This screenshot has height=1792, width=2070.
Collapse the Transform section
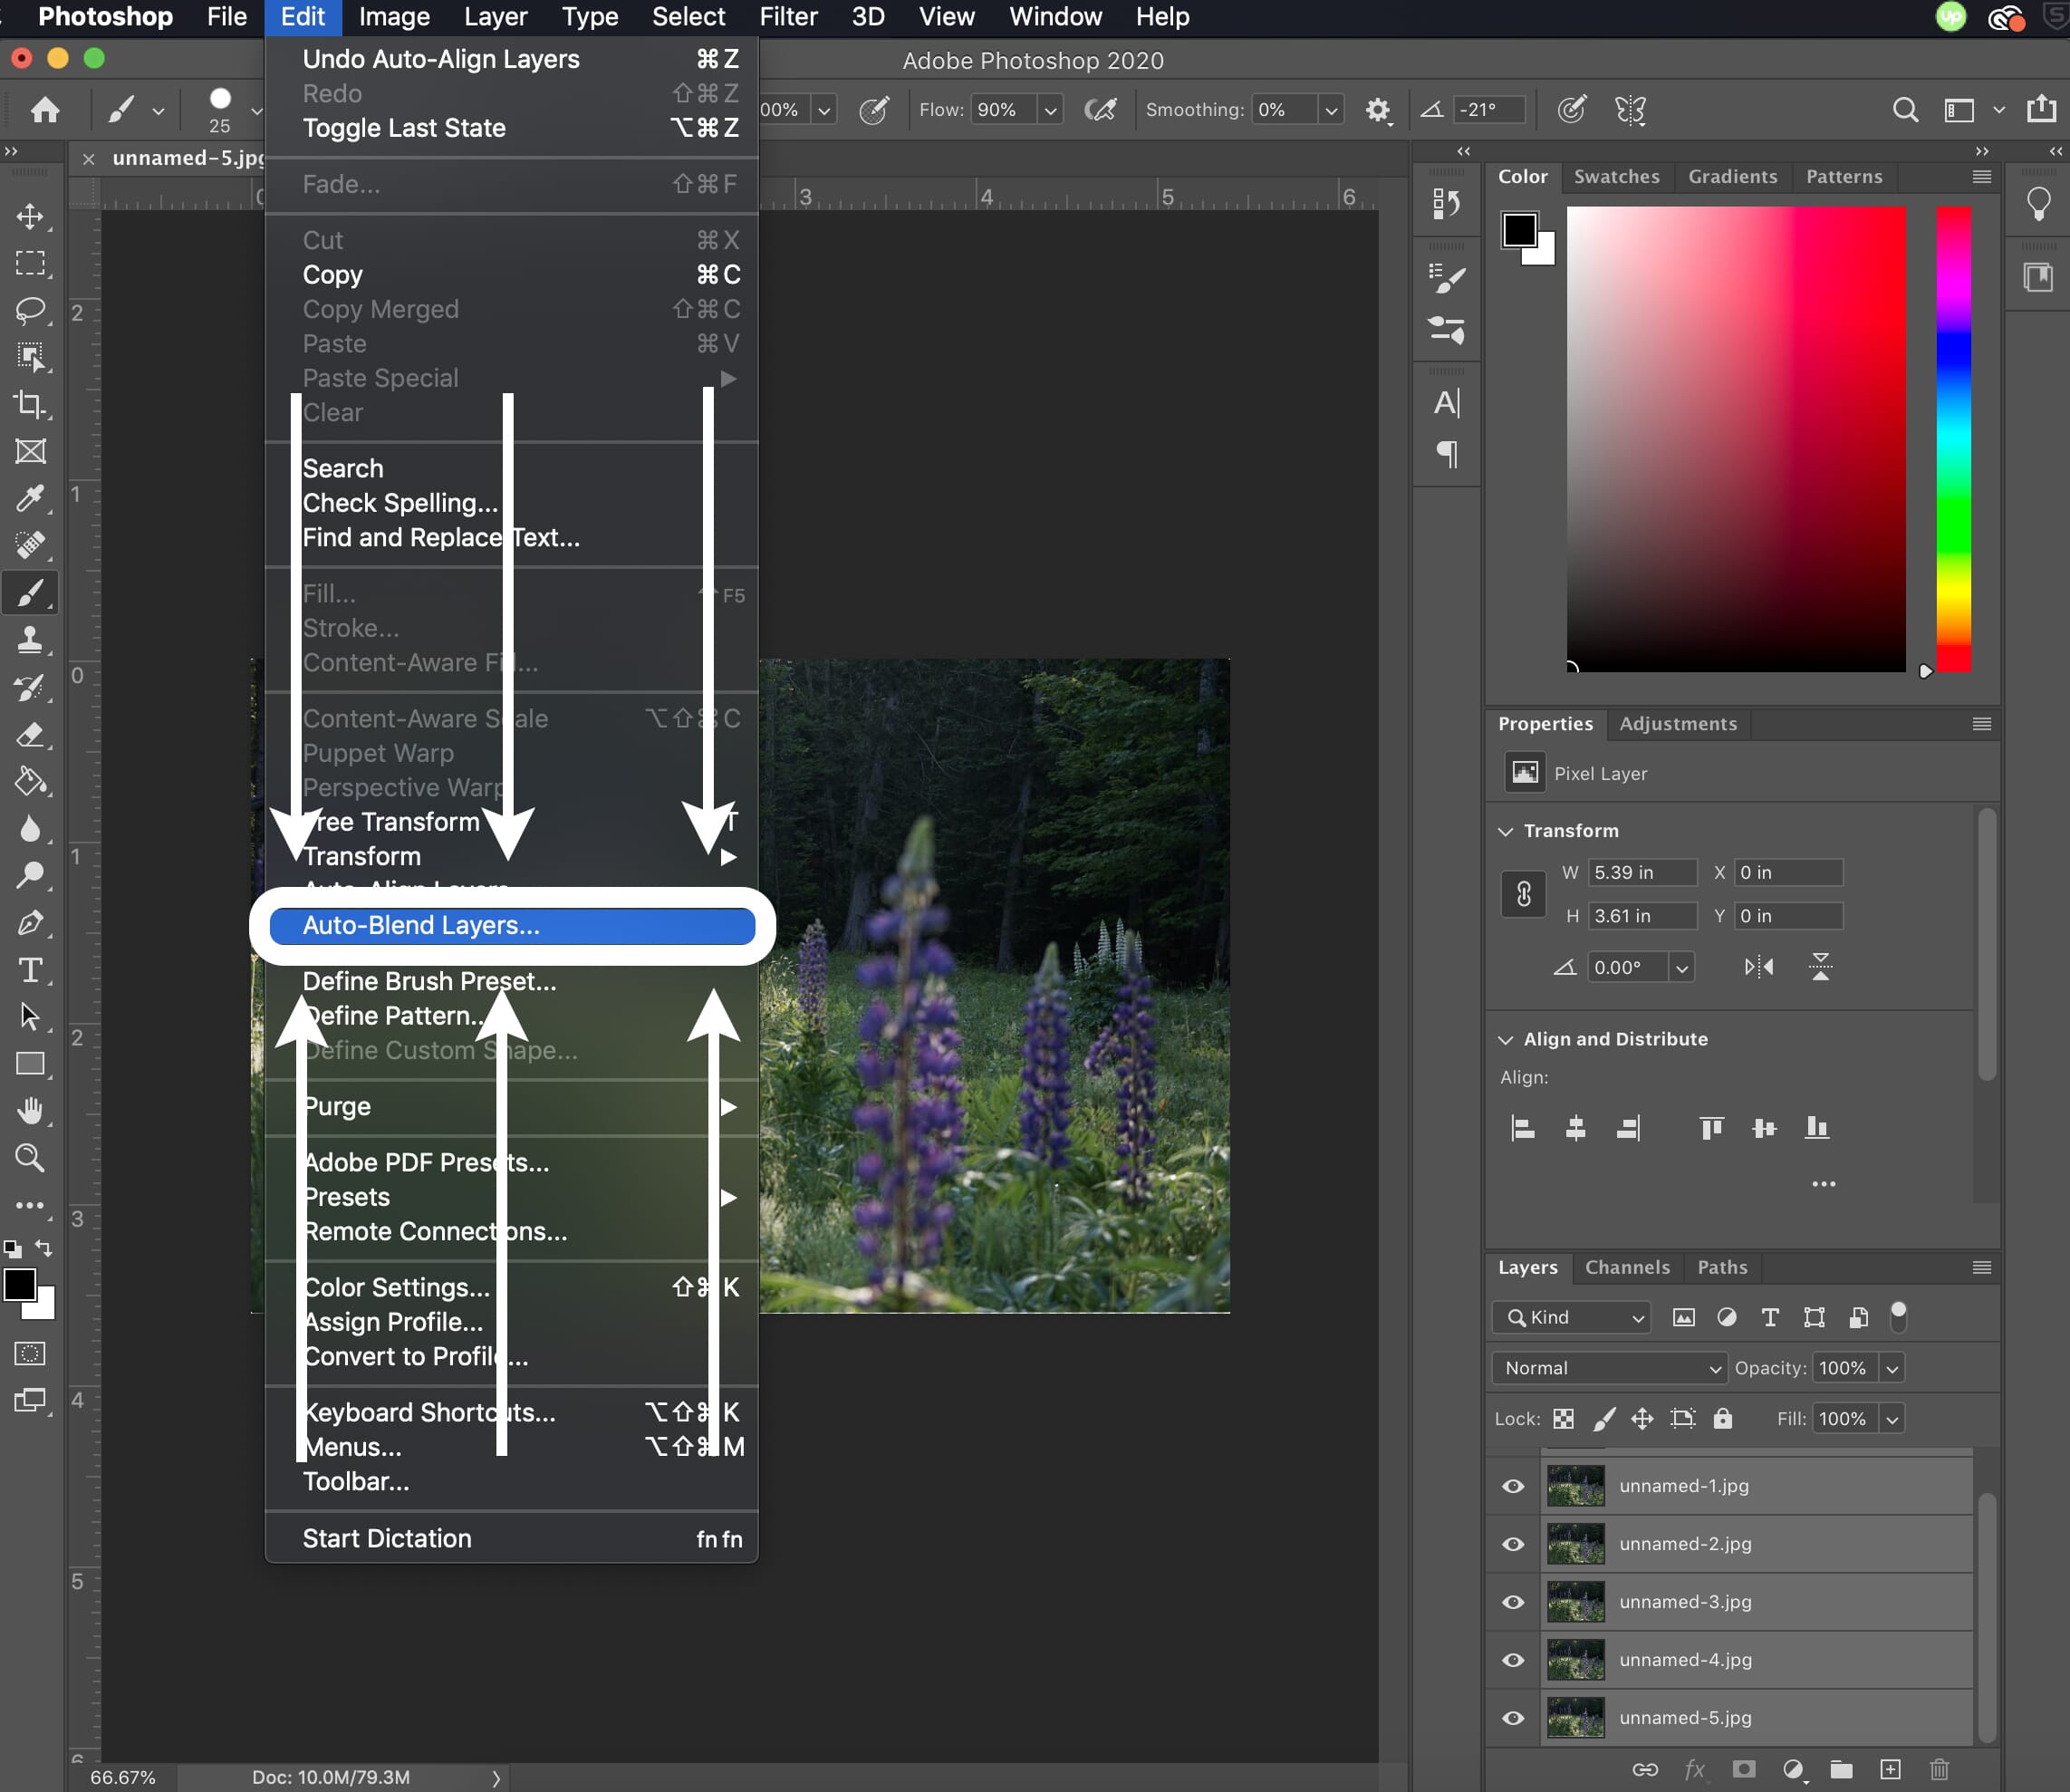[x=1505, y=831]
